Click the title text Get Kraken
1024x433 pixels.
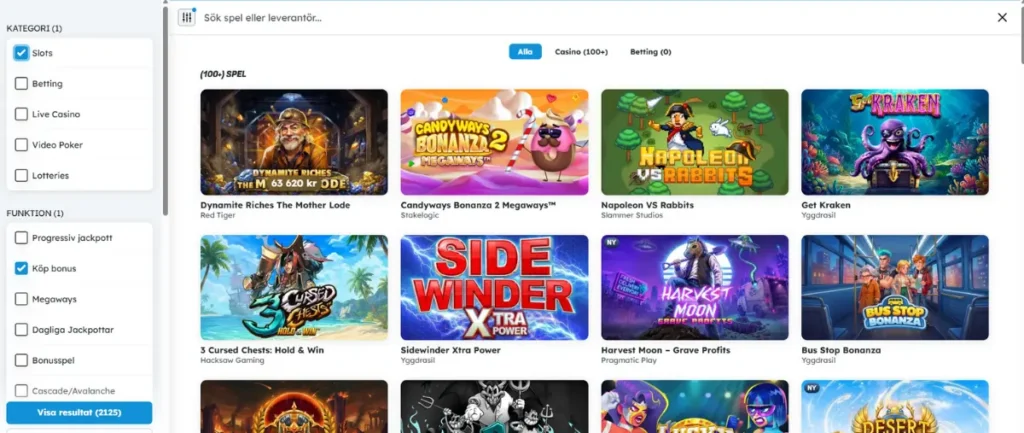(825, 205)
